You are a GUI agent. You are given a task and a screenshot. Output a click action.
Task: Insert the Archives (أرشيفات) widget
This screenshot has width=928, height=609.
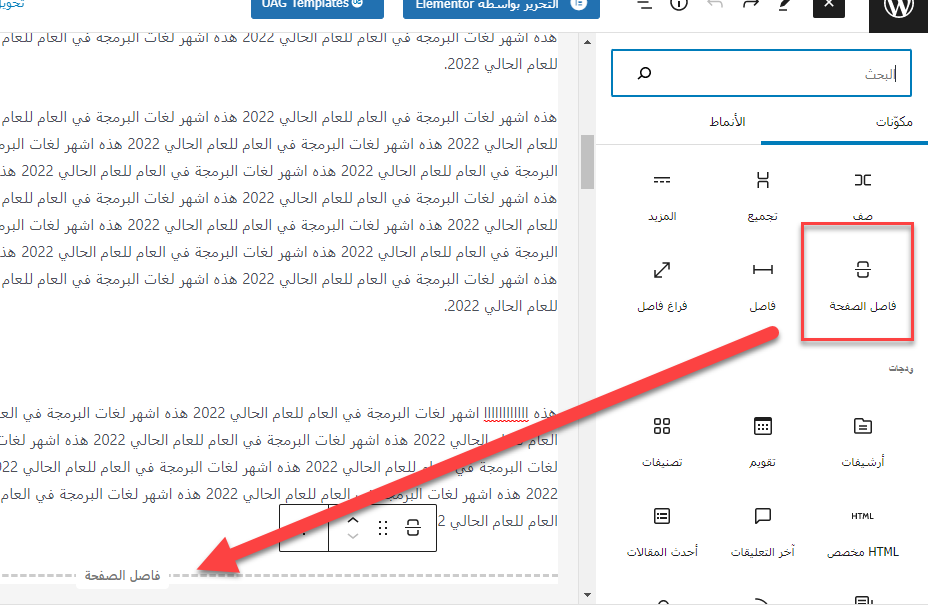(862, 439)
